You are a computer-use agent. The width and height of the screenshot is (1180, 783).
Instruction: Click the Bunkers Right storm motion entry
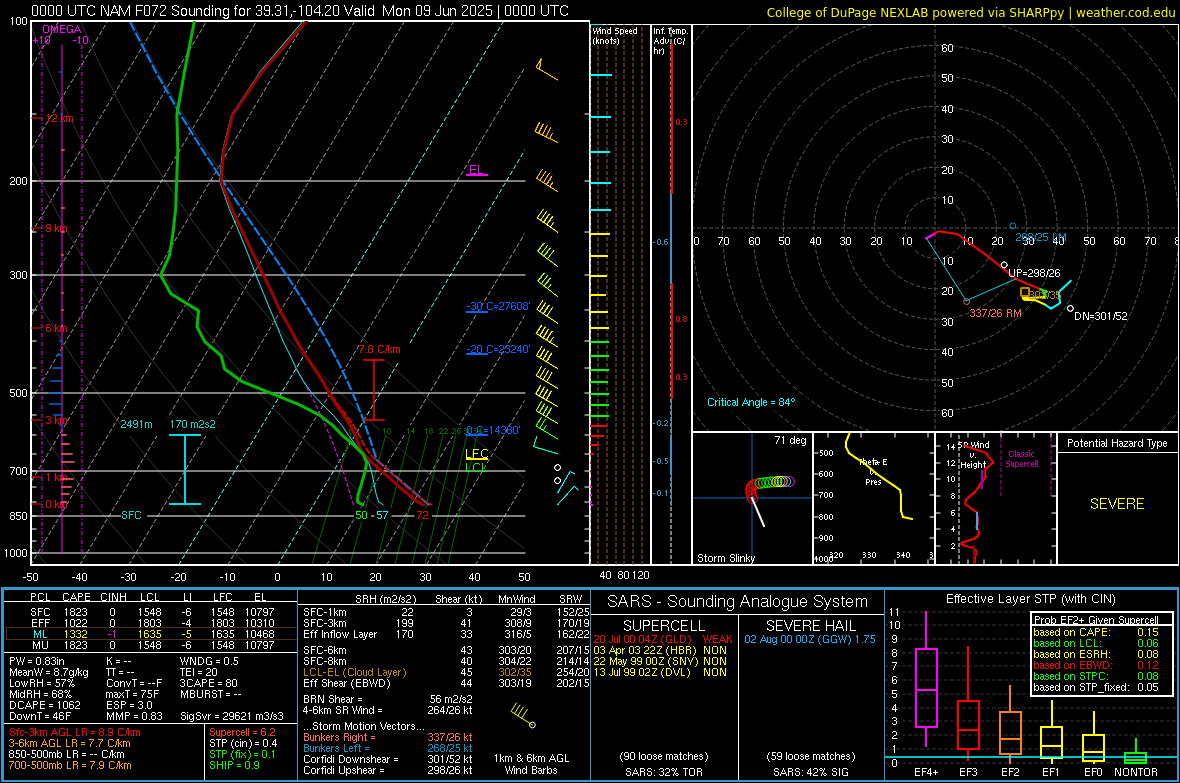click(x=388, y=737)
